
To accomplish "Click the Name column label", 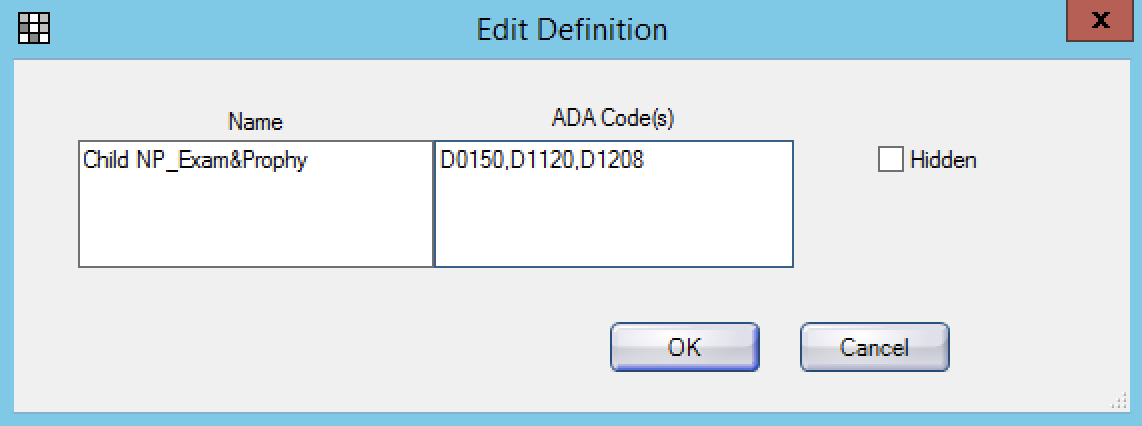I will tap(255, 122).
